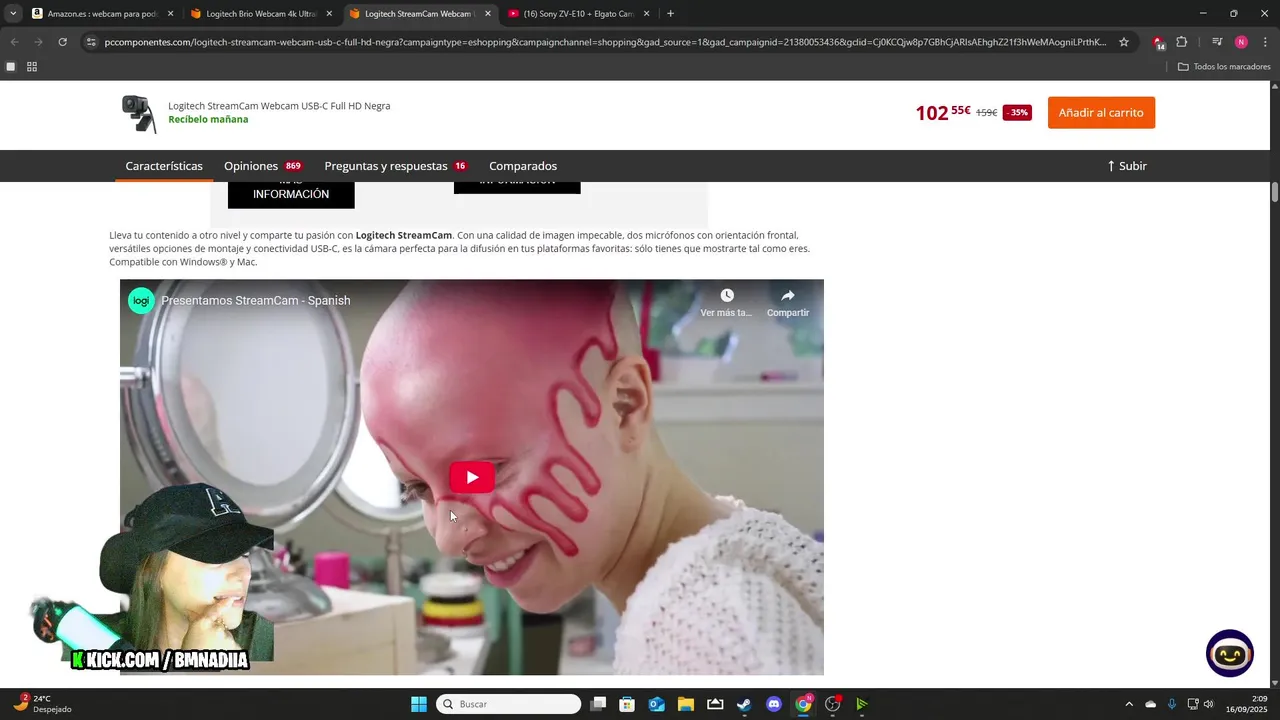Image resolution: width=1280 pixels, height=720 pixels.
Task: Open the media controls toolbar icon
Action: pos(1217,42)
